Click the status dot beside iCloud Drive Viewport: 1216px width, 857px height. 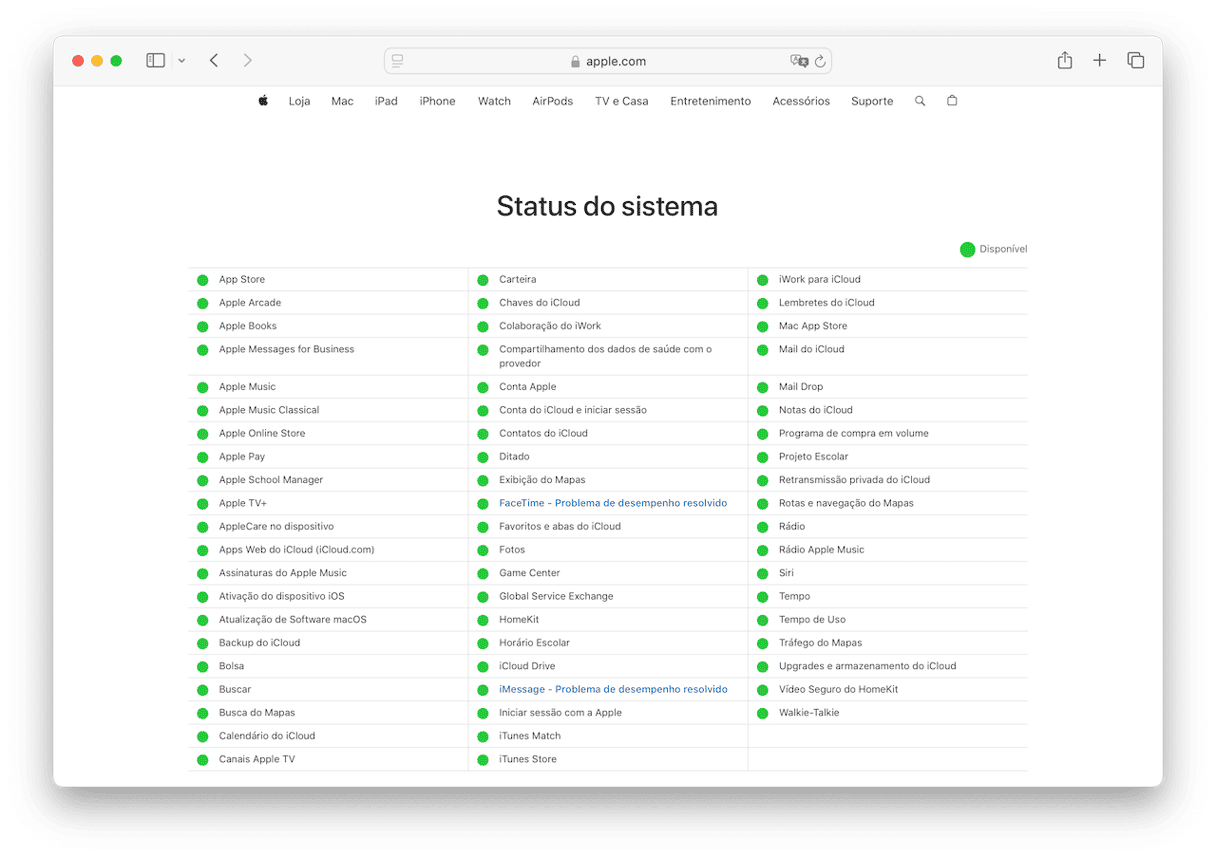482,666
